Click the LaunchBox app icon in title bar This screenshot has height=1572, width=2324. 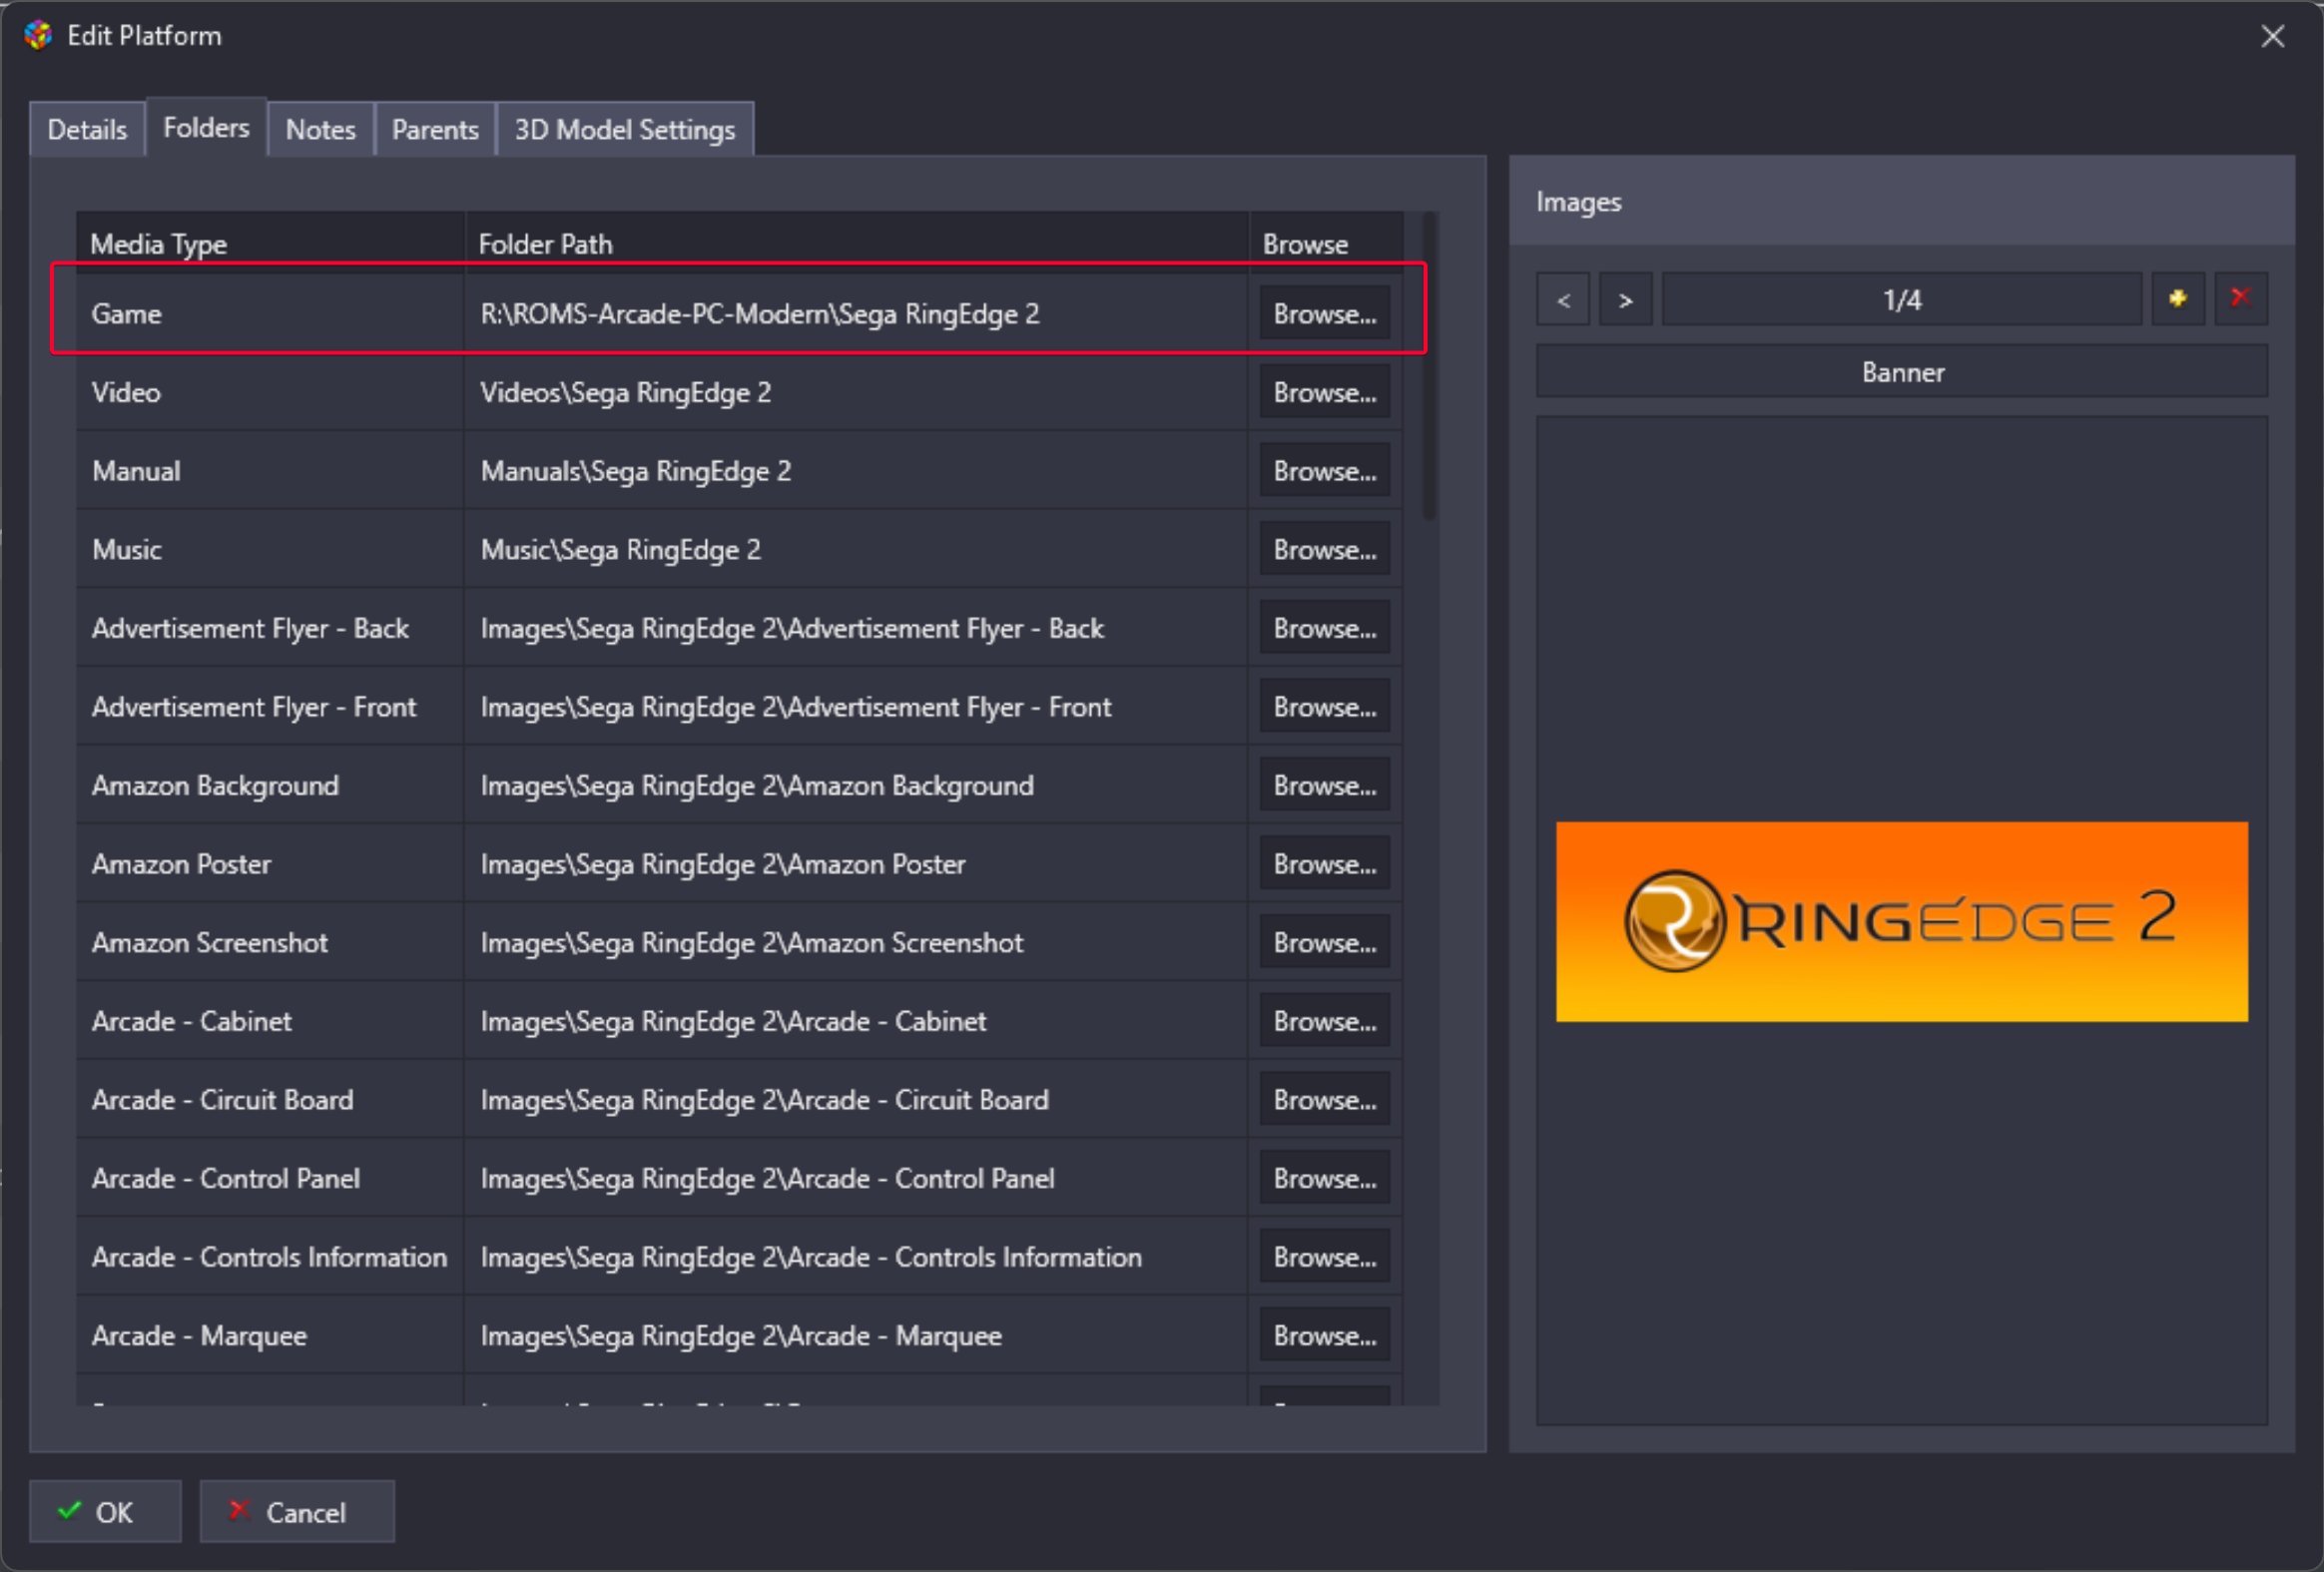[x=38, y=35]
